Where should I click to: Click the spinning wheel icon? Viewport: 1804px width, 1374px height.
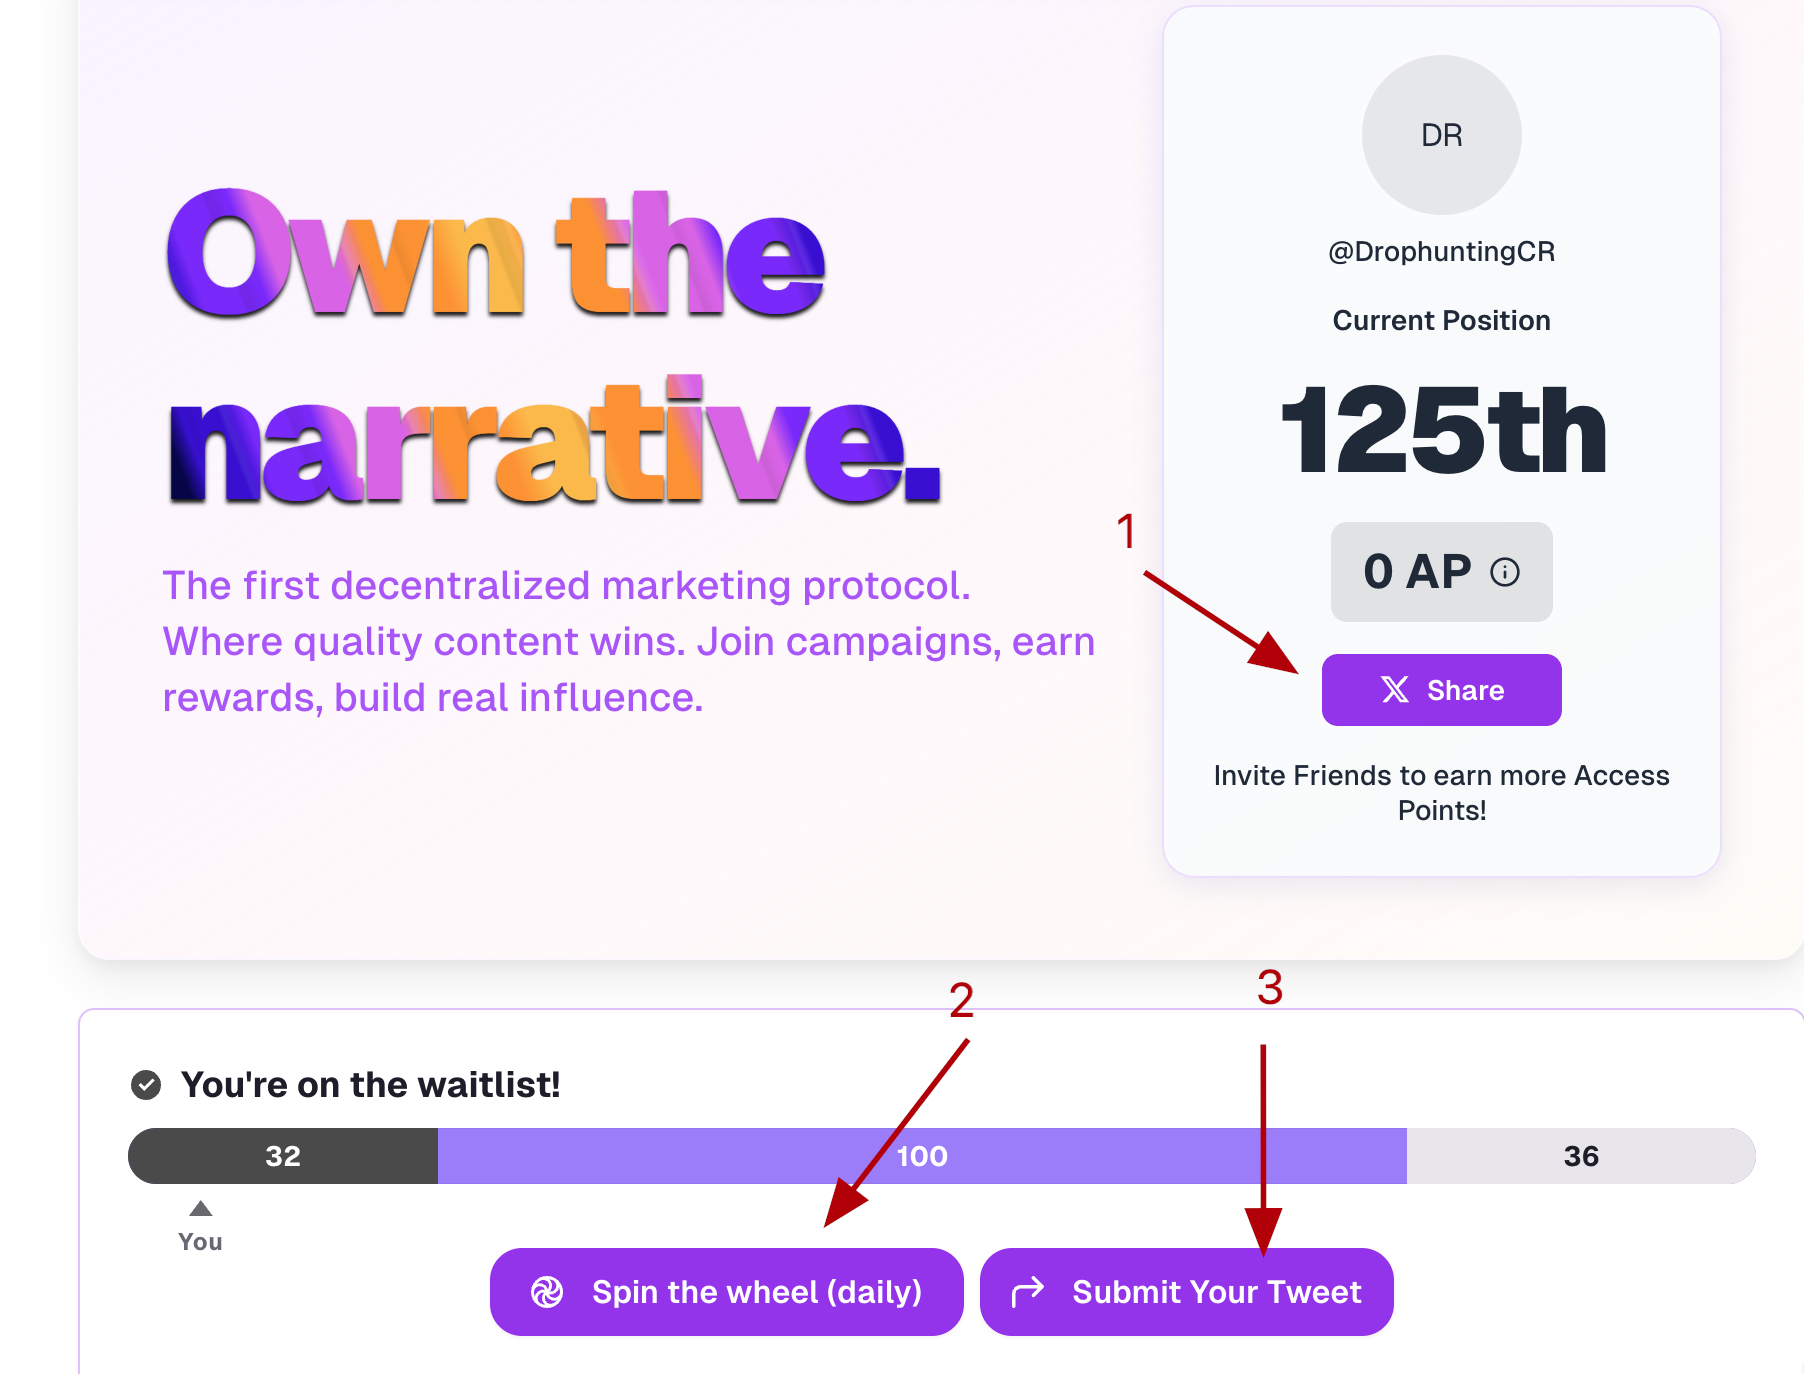click(547, 1292)
